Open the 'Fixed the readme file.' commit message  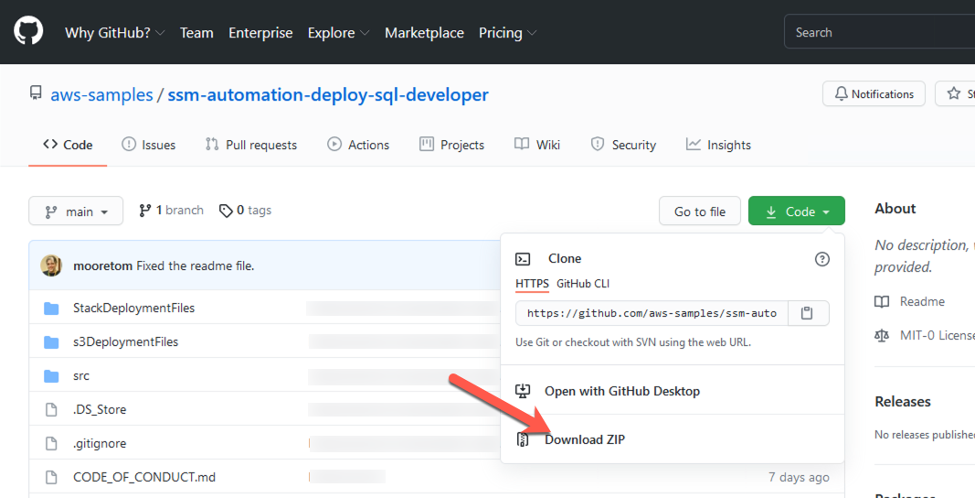pyautogui.click(x=195, y=266)
